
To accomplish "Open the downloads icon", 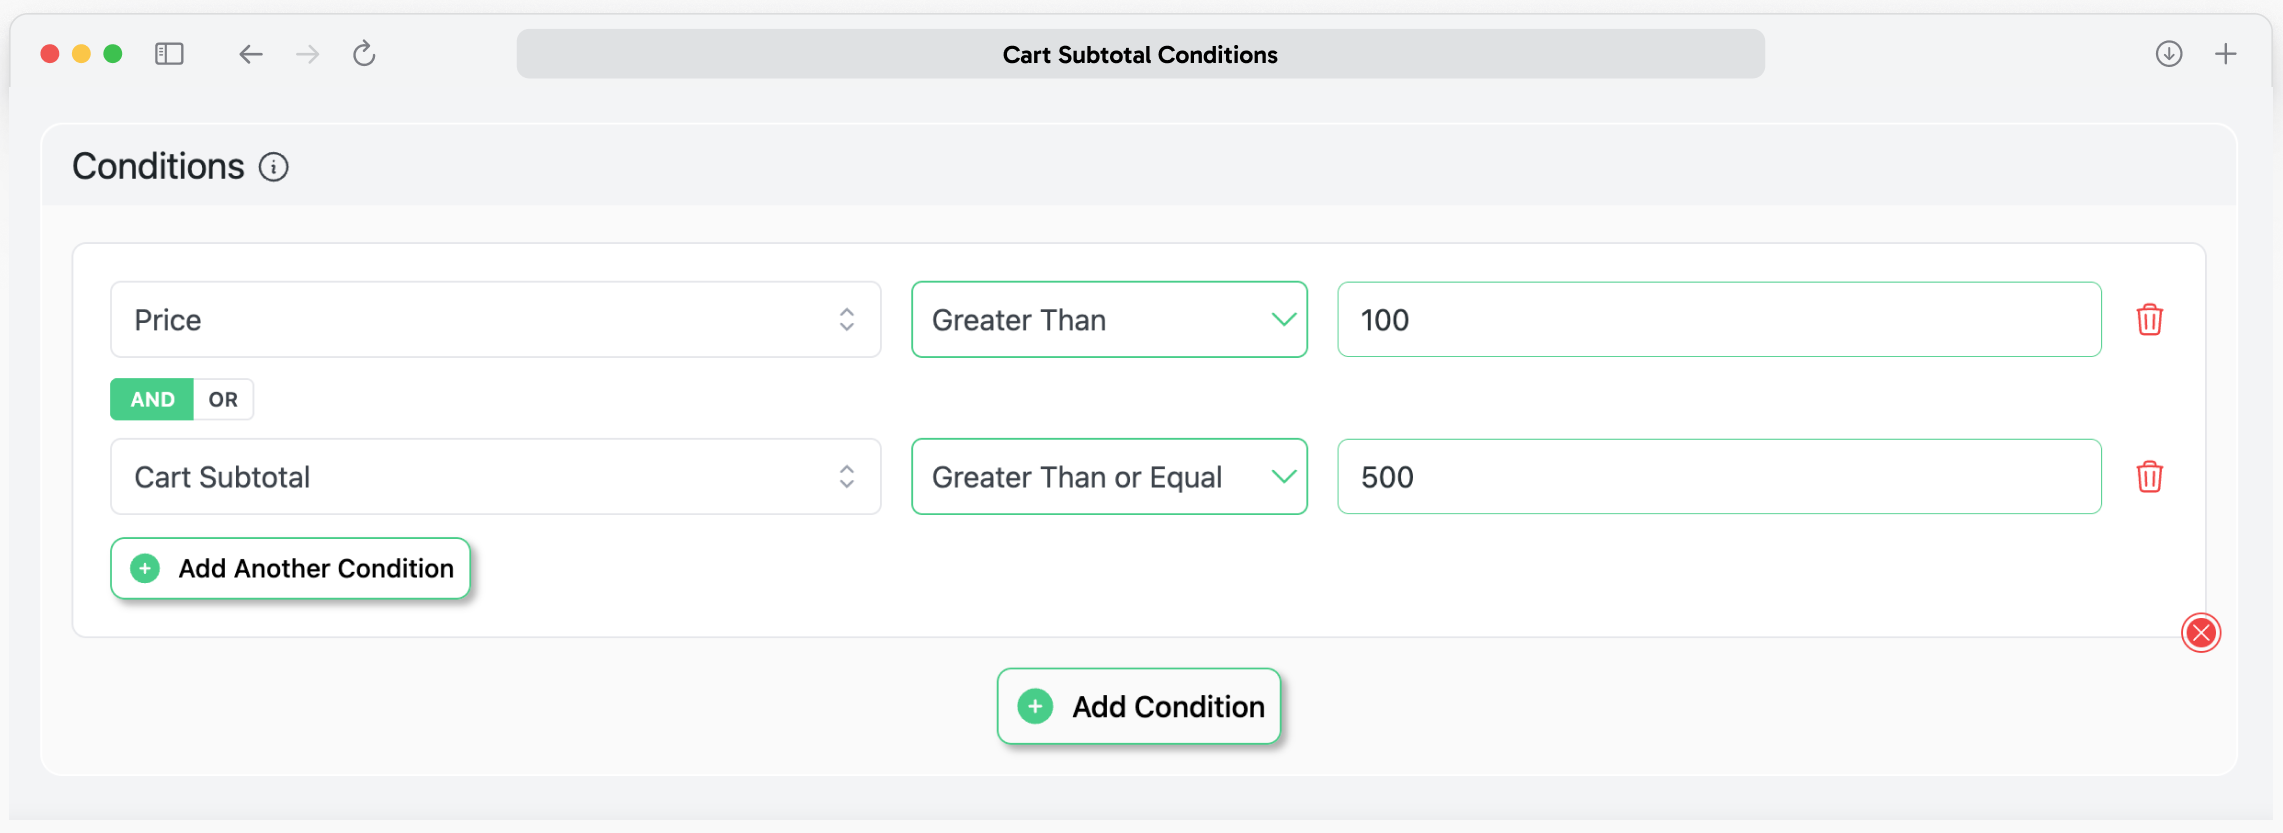I will click(x=2168, y=54).
